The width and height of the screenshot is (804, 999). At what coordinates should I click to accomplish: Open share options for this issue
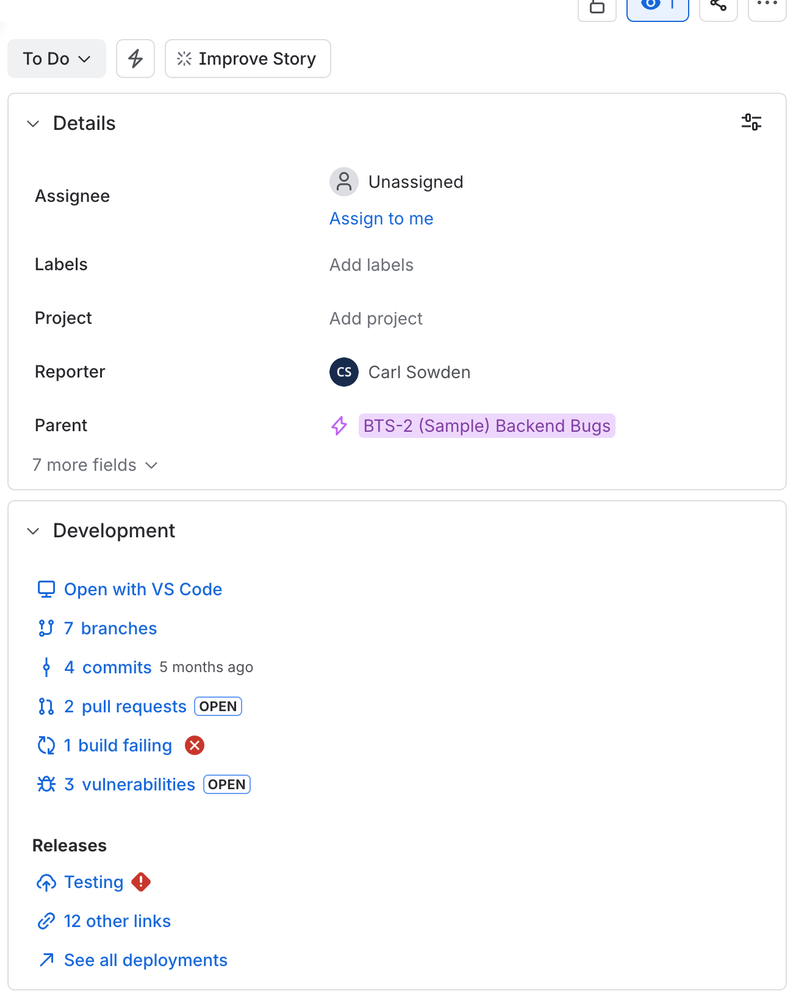718,8
